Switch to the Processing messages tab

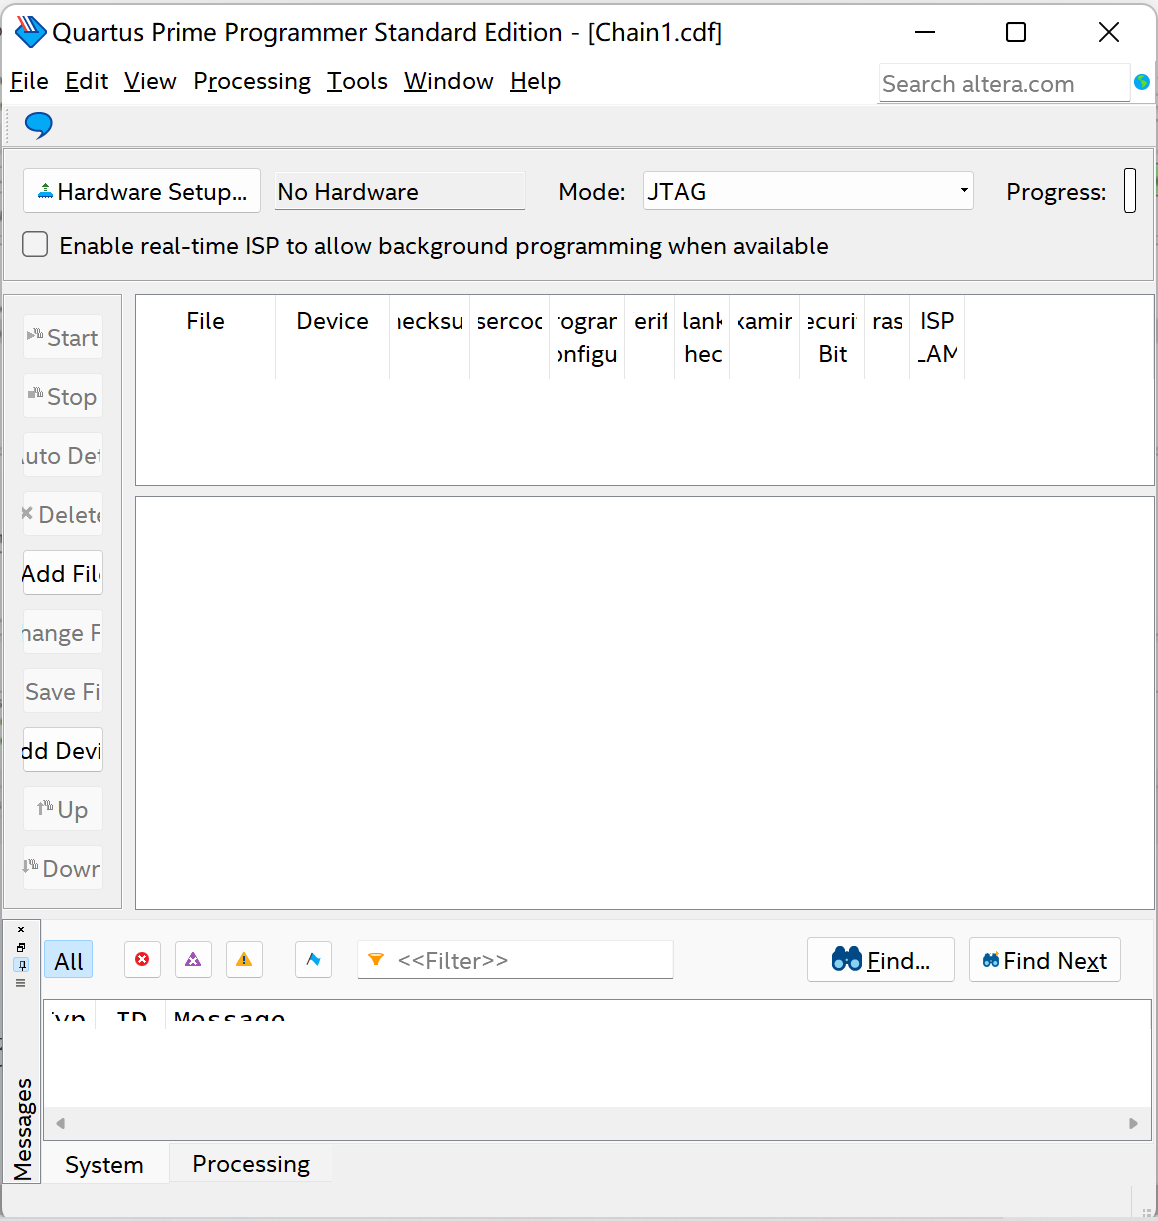click(x=251, y=1164)
